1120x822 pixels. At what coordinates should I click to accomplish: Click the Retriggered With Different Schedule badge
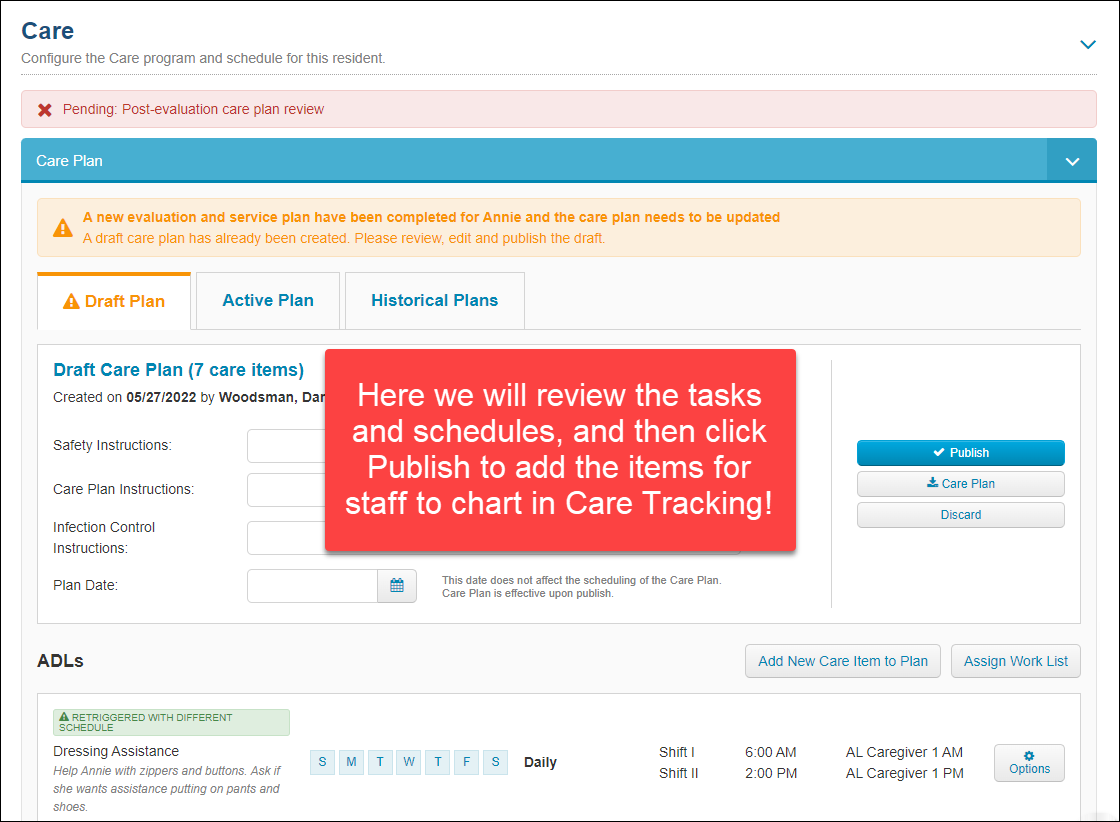[x=171, y=722]
